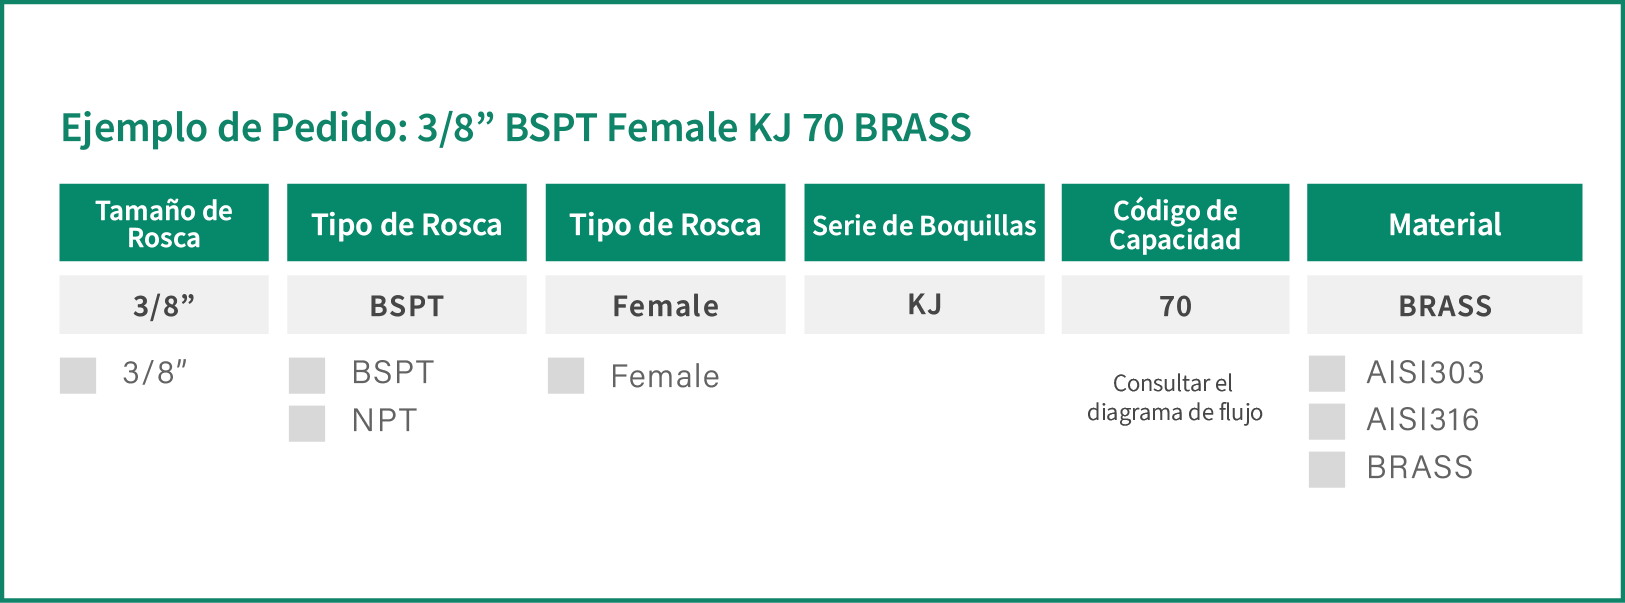Select the 70 capacity code cell
Image resolution: width=1625 pixels, height=603 pixels.
pos(1175,305)
